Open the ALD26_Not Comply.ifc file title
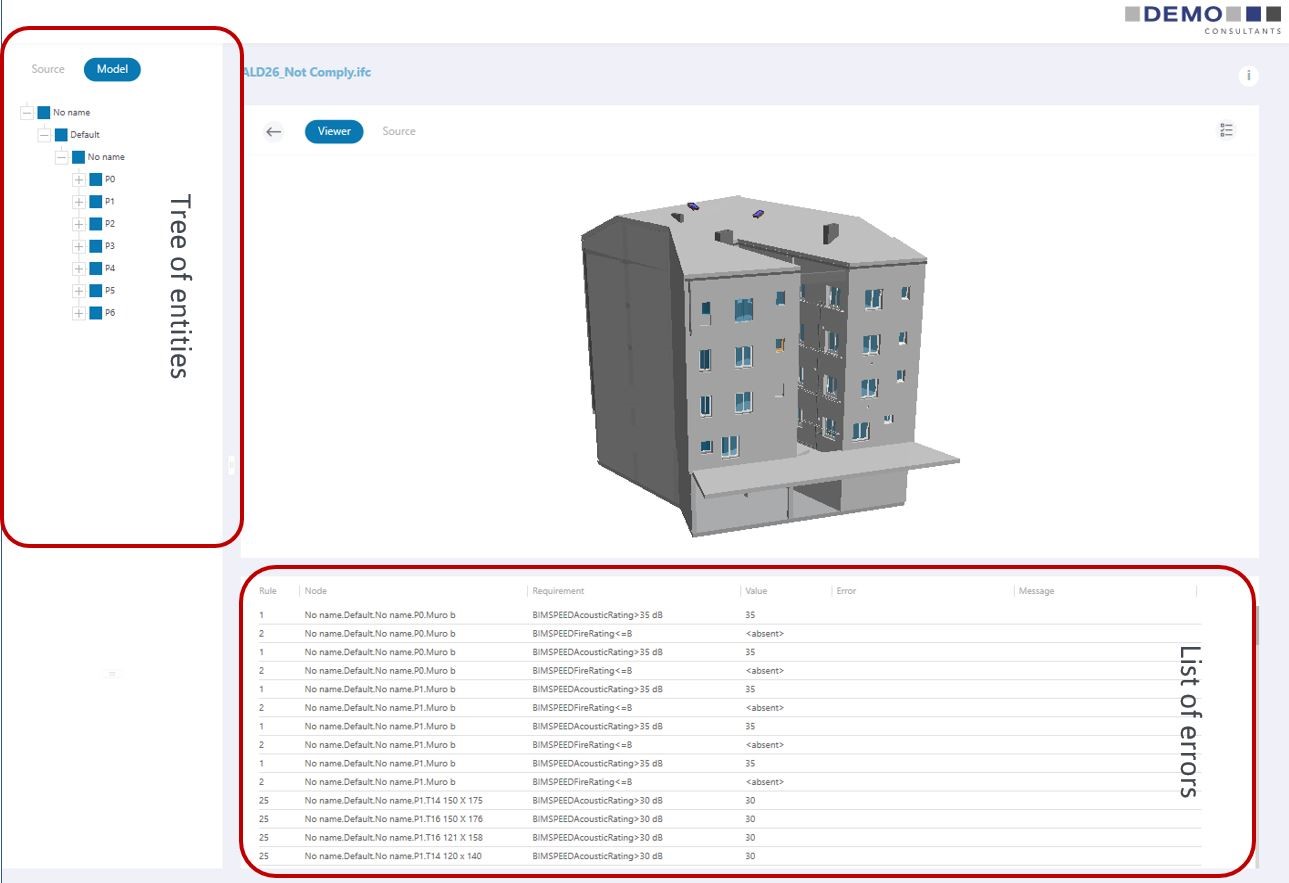This screenshot has height=883, width=1289. [x=306, y=73]
